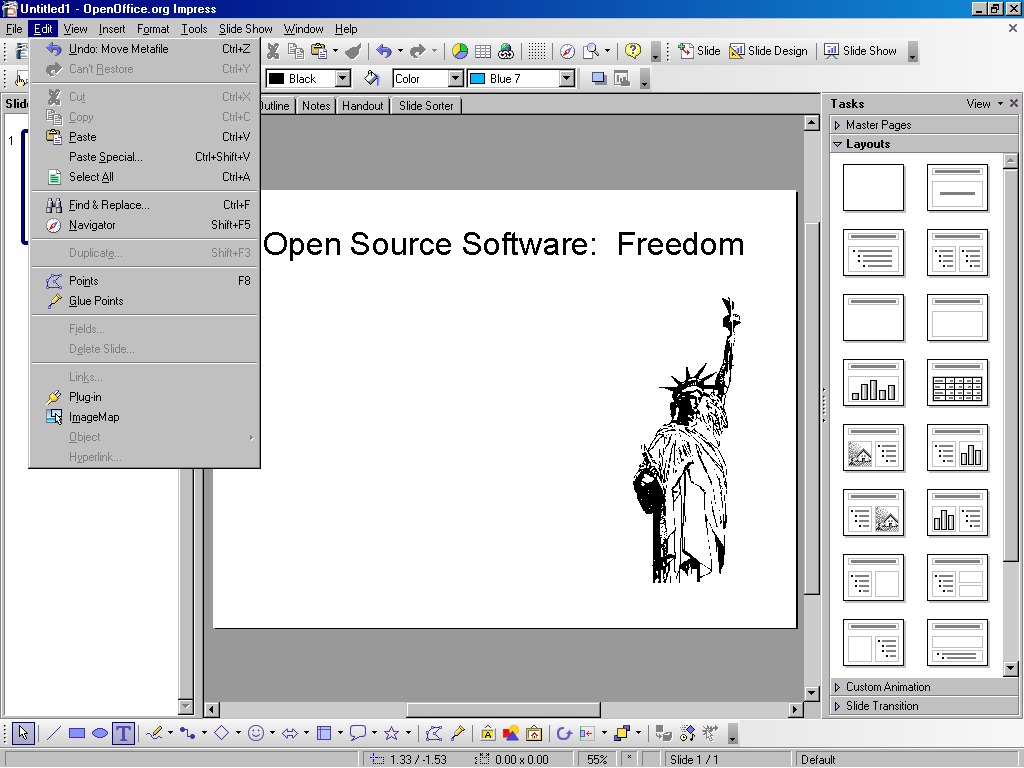Open the Blue 7 fill color selector
Image resolution: width=1024 pixels, height=768 pixels.
coord(567,78)
